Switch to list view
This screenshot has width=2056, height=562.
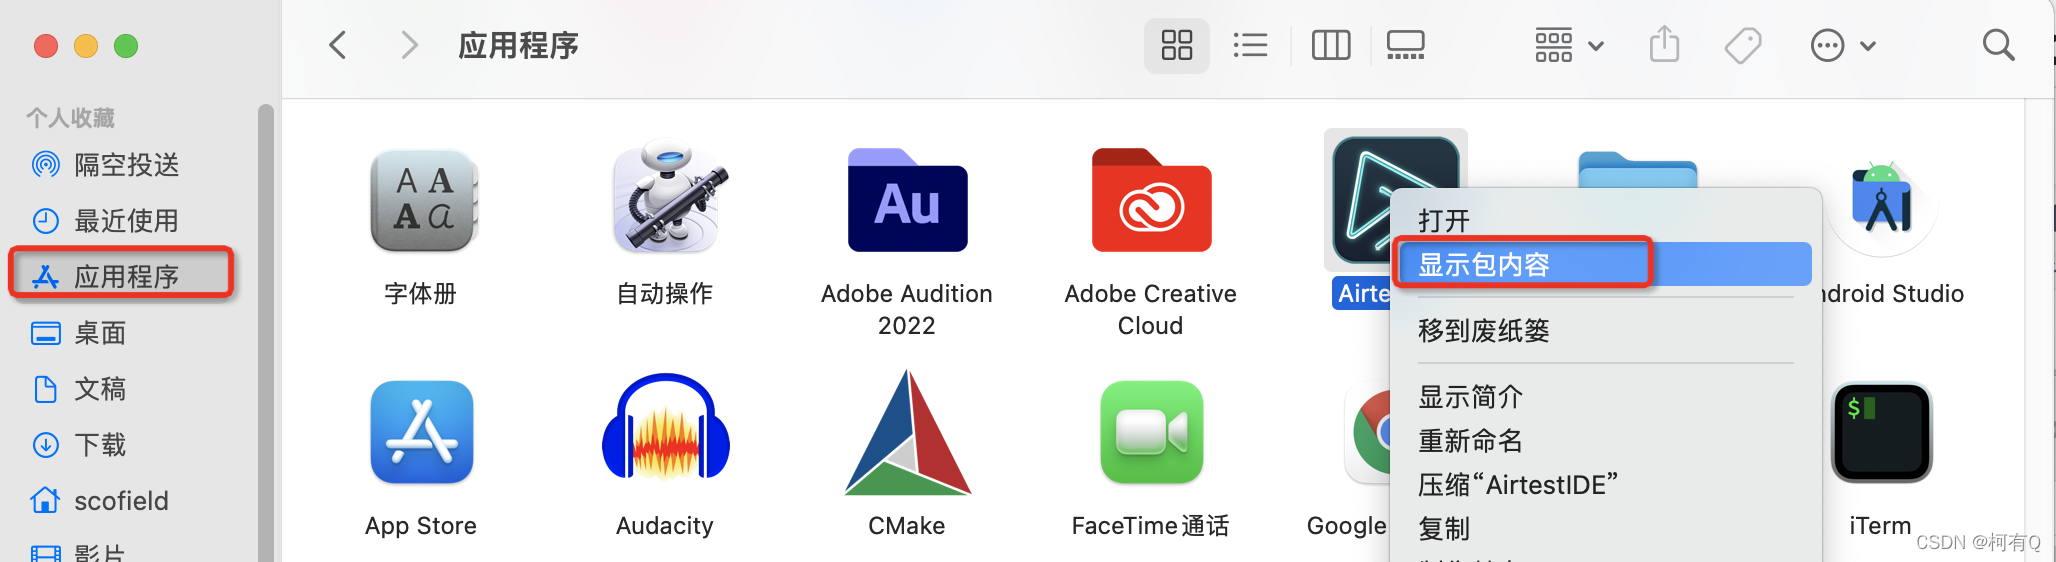[1250, 45]
